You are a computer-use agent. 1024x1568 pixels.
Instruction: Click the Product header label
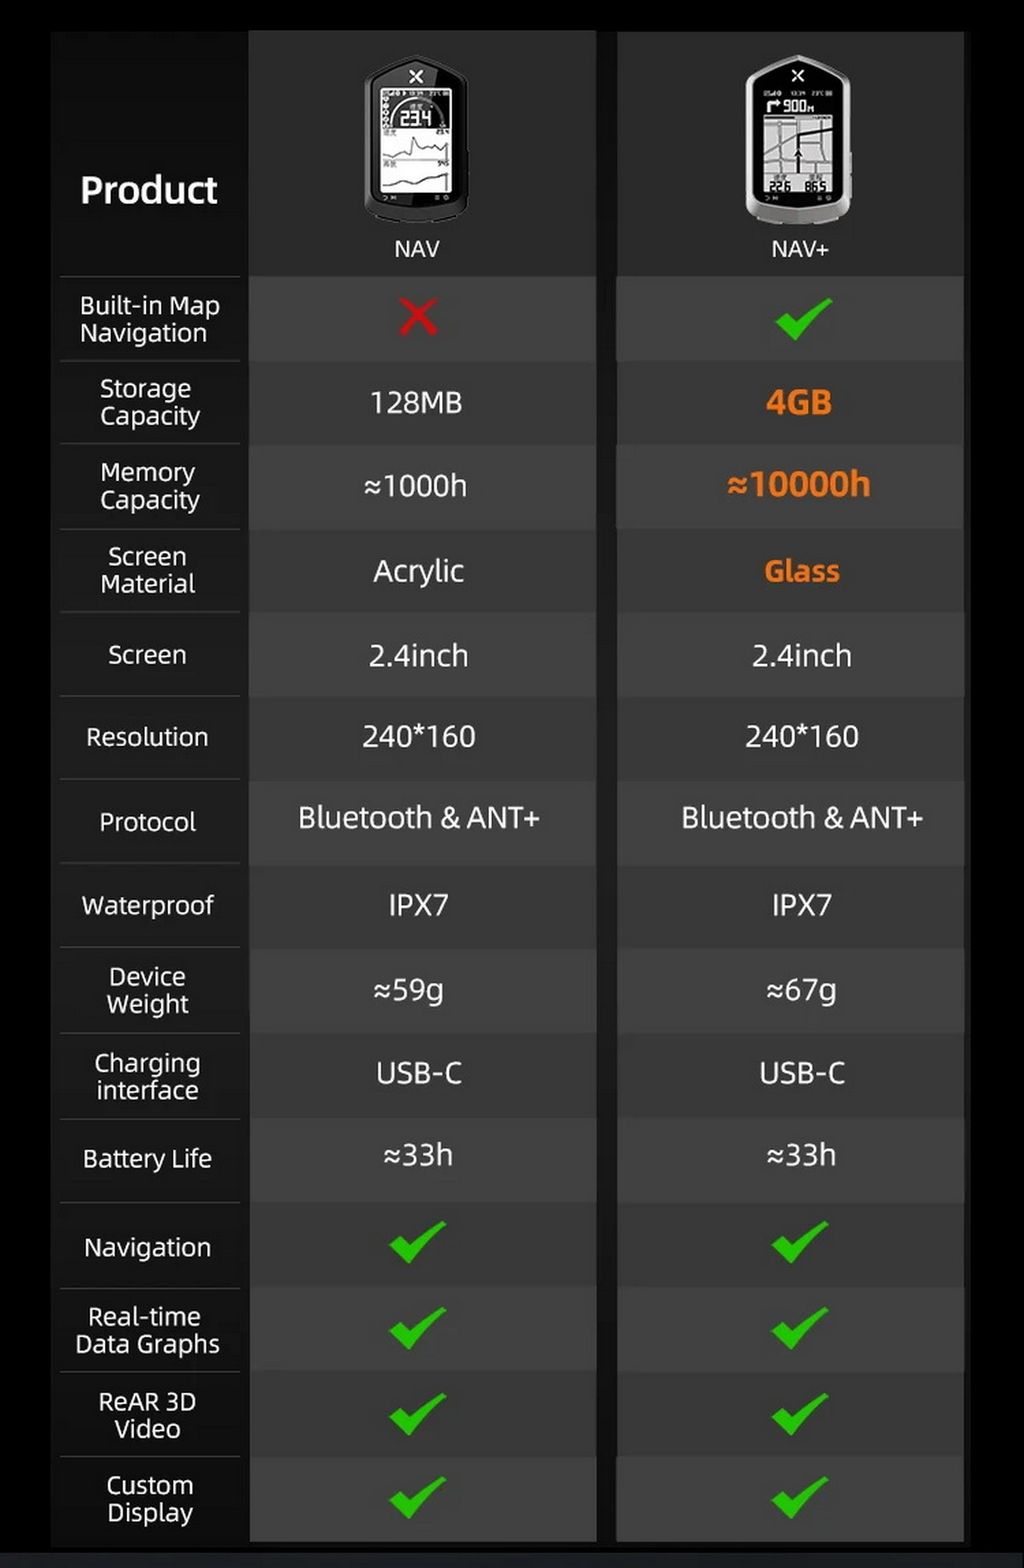(x=149, y=190)
